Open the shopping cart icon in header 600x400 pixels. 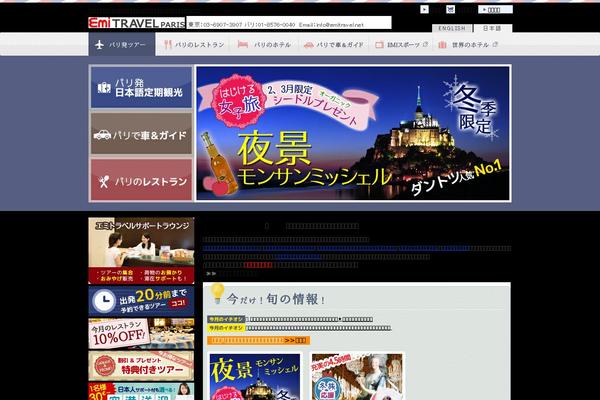point(451,10)
